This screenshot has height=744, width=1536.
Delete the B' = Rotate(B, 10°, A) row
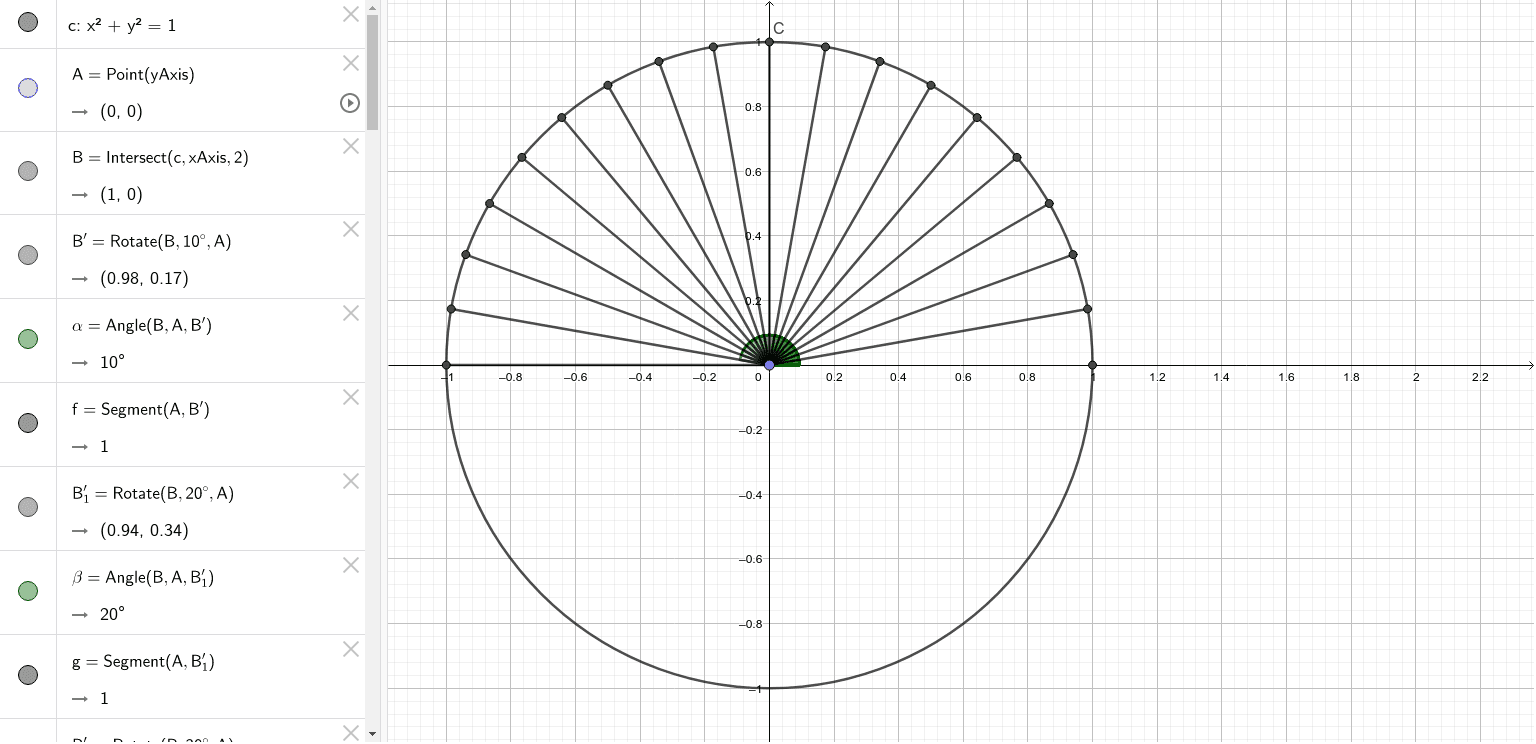[350, 229]
